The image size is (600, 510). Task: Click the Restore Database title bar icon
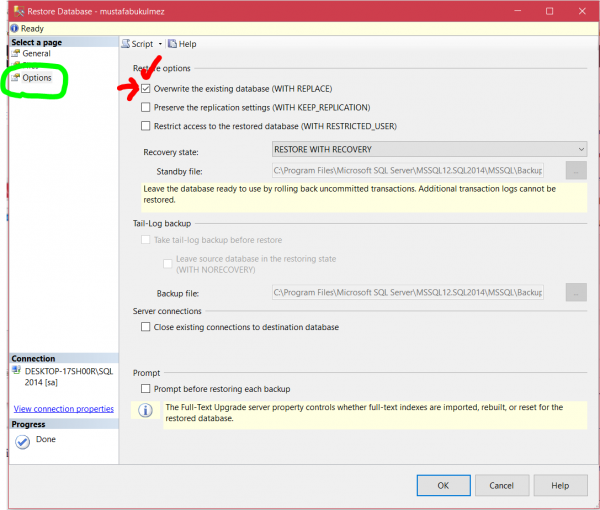pyautogui.click(x=19, y=11)
